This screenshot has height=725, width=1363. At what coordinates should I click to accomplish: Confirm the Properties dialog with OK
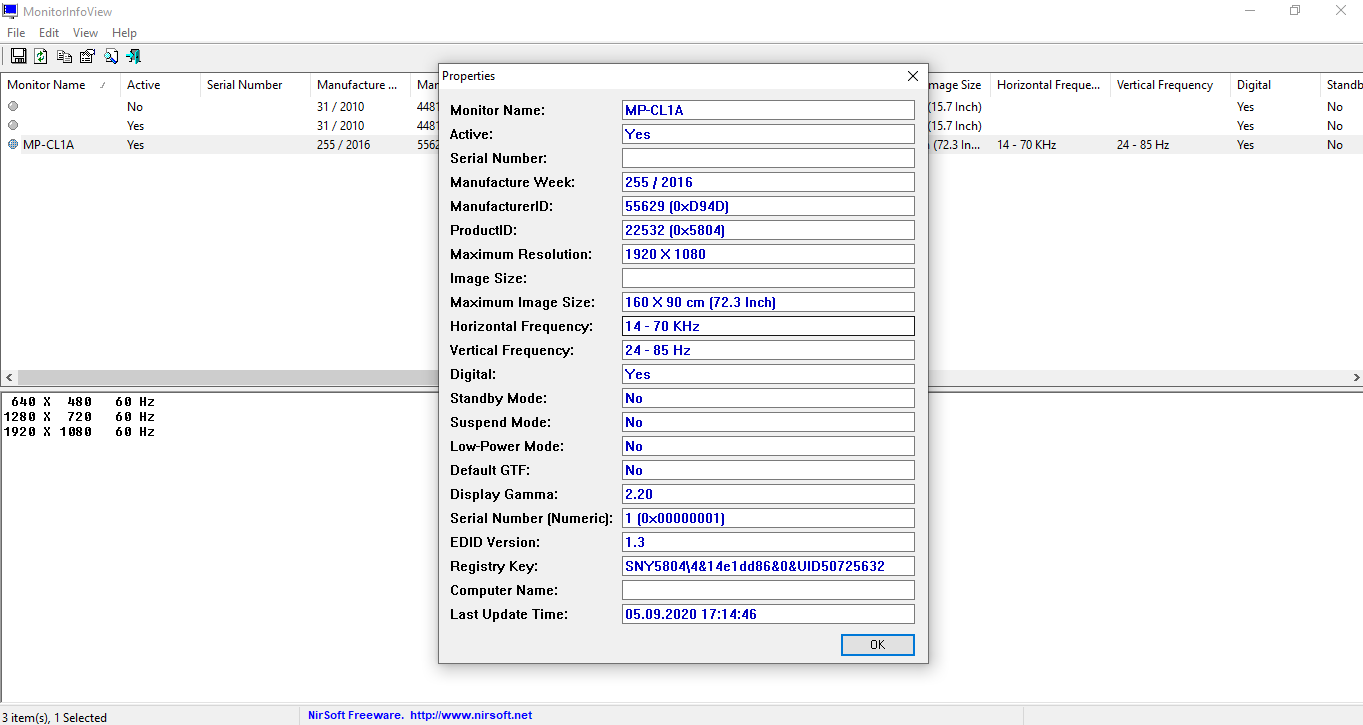pyautogui.click(x=877, y=645)
